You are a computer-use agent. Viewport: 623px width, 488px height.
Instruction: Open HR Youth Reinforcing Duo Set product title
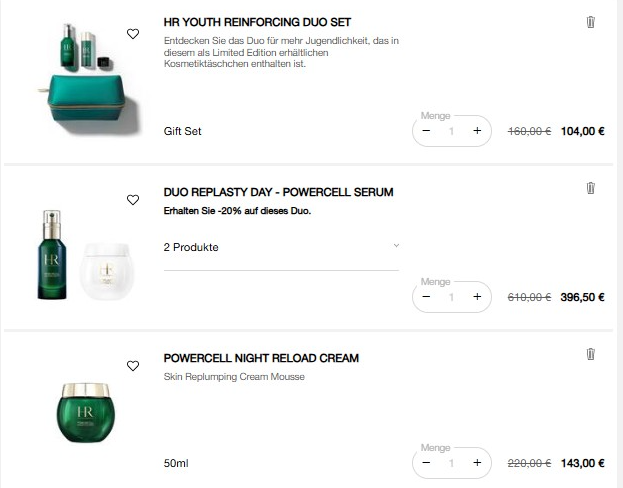[257, 22]
